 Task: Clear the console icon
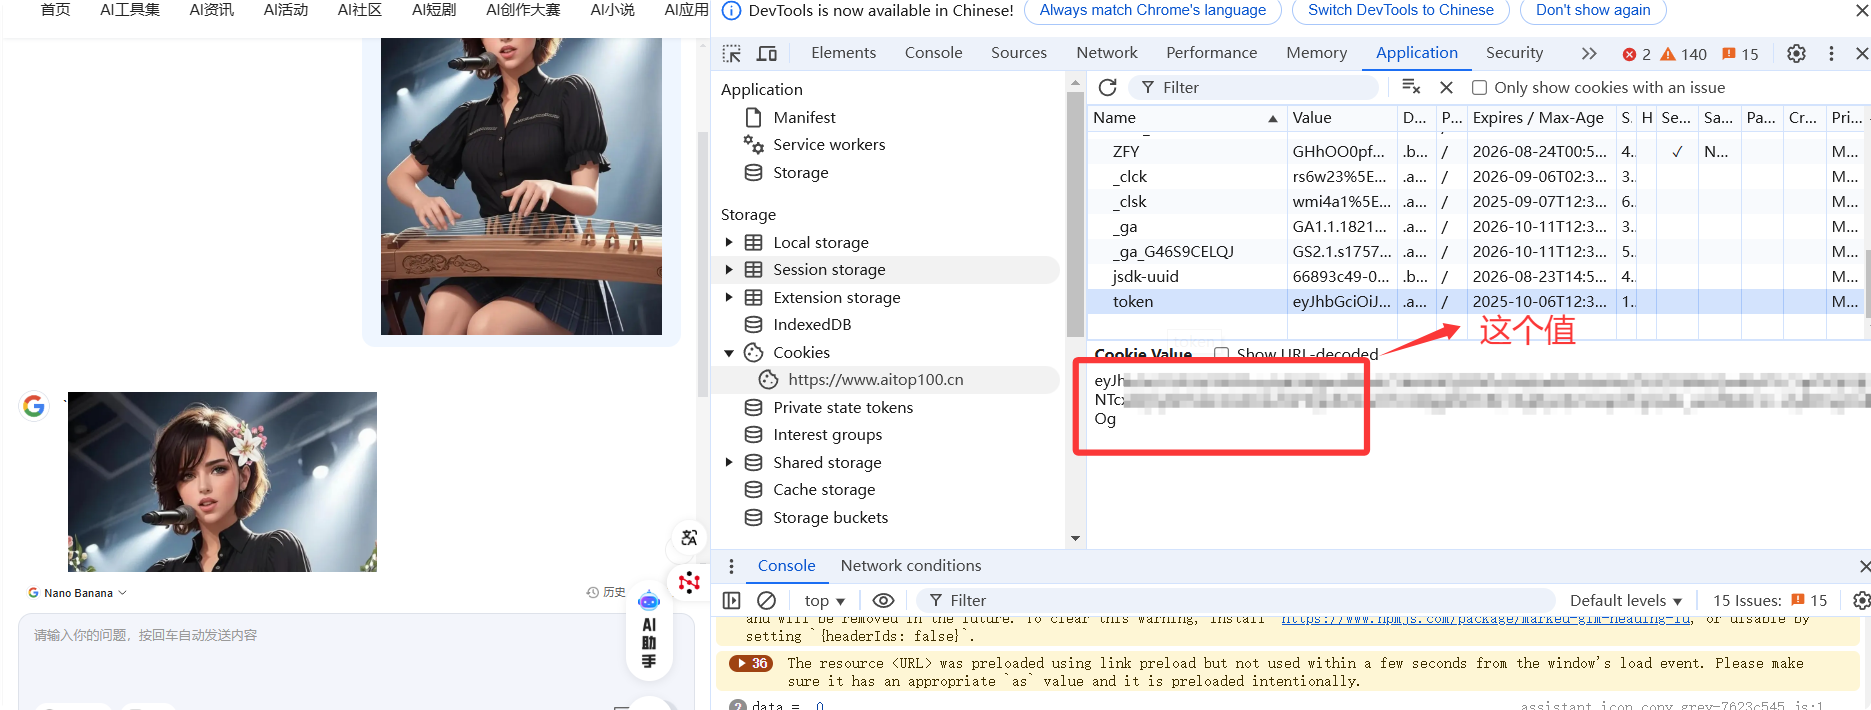[767, 600]
